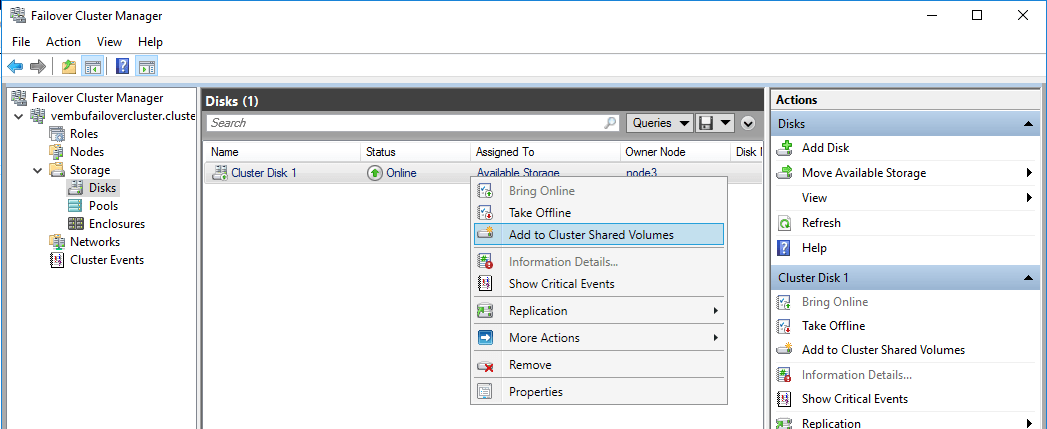Toggle the Show/Hide Console Tree toolbar icon

[x=91, y=66]
